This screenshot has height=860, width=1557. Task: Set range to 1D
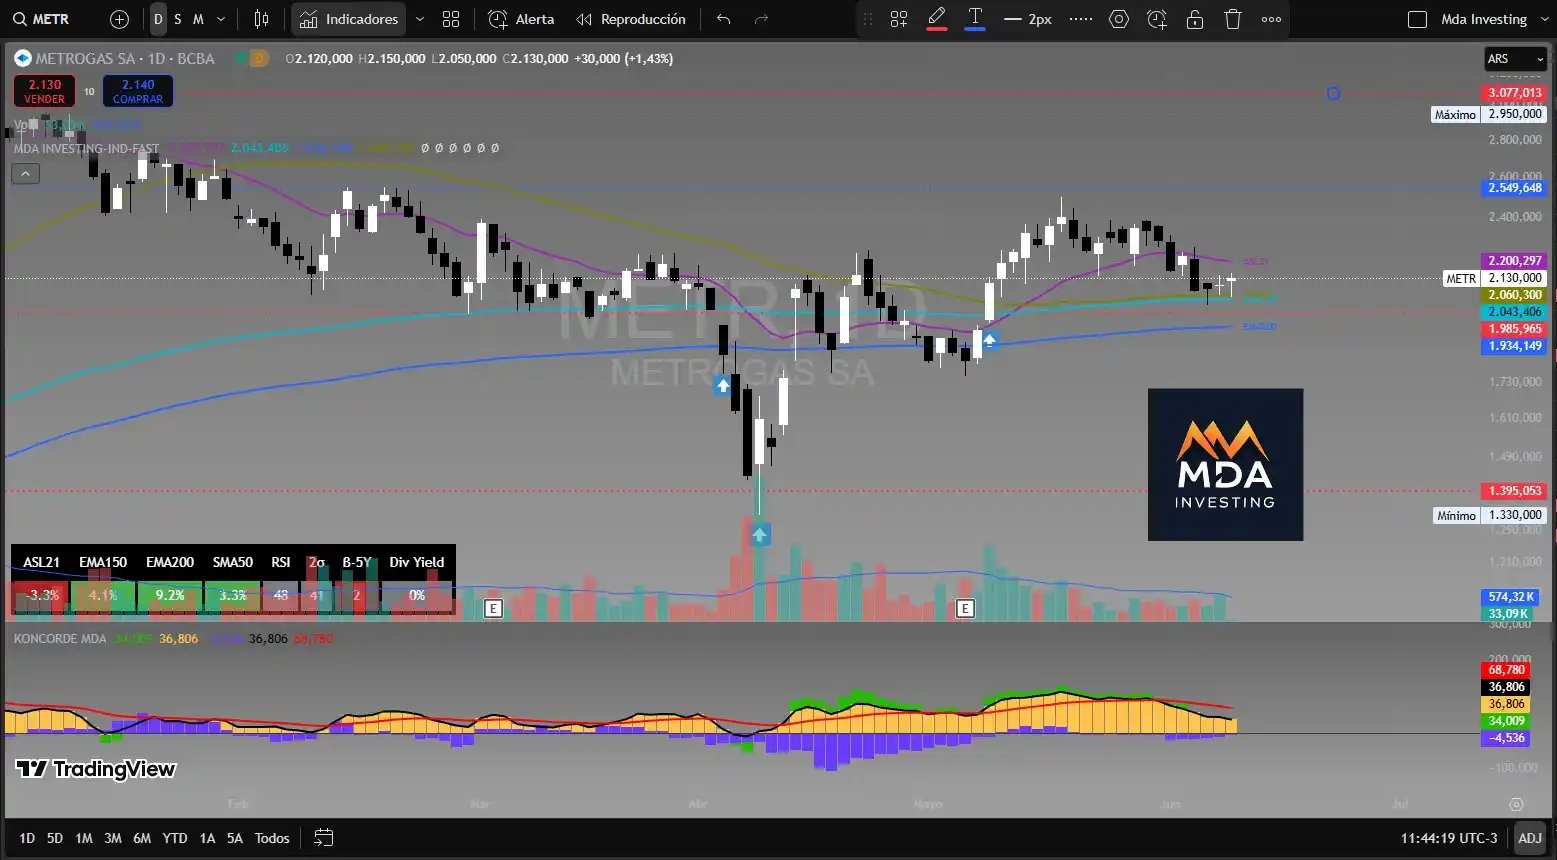tap(27, 838)
